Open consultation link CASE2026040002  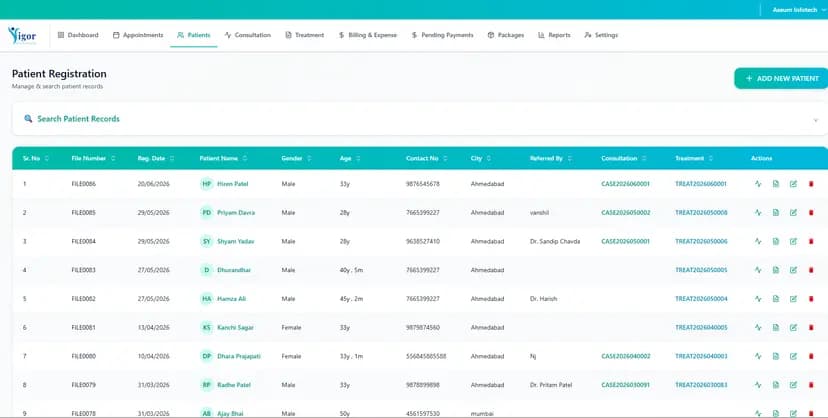pyautogui.click(x=626, y=356)
